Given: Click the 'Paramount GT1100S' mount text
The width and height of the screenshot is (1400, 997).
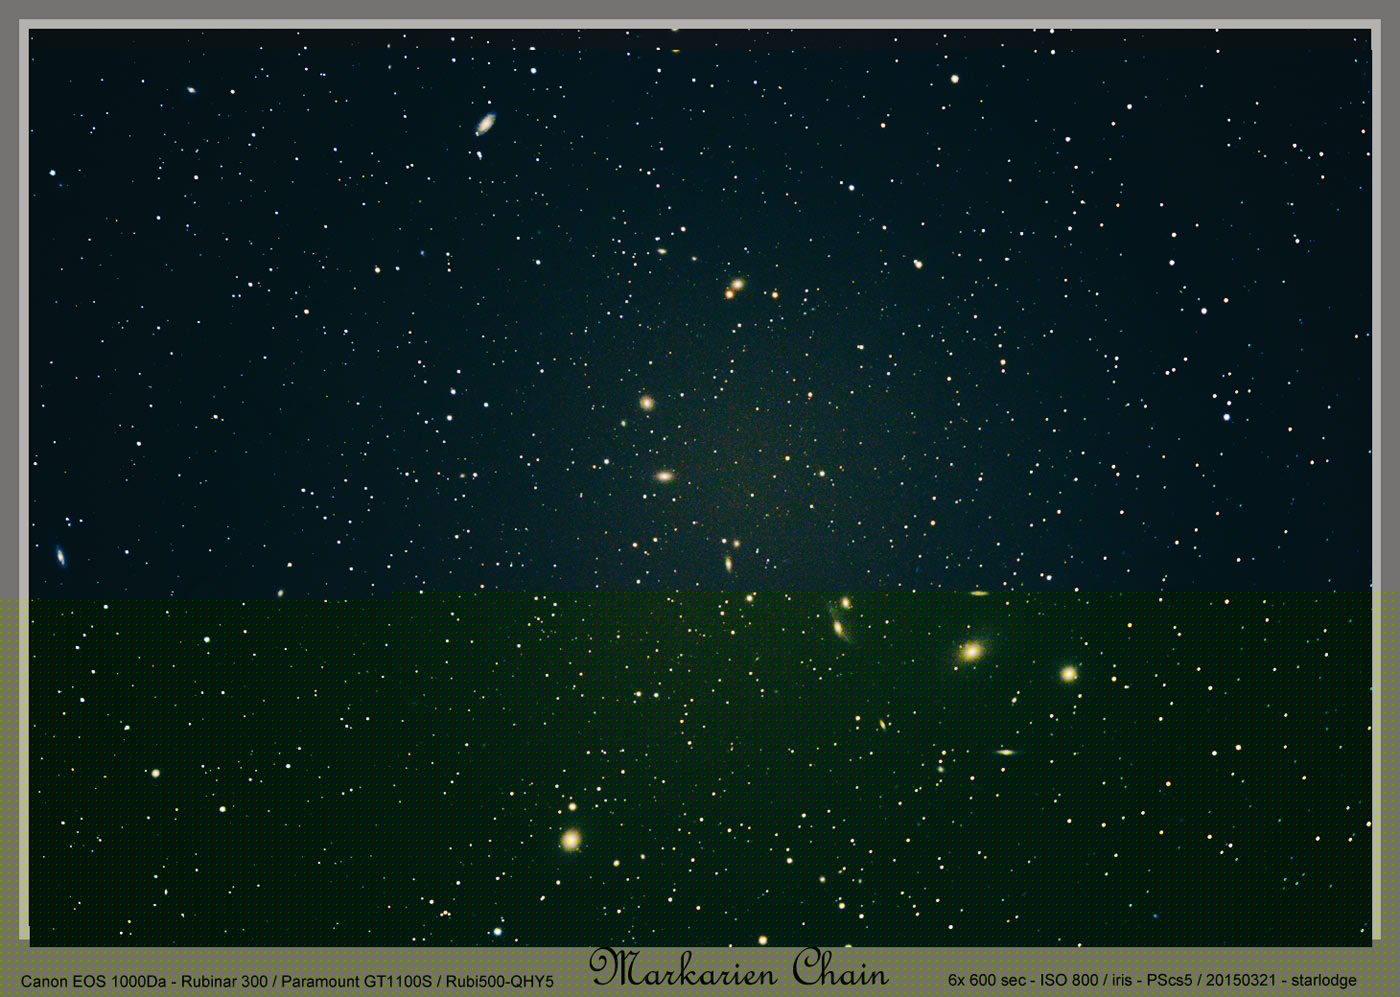Looking at the screenshot, I should tap(357, 982).
